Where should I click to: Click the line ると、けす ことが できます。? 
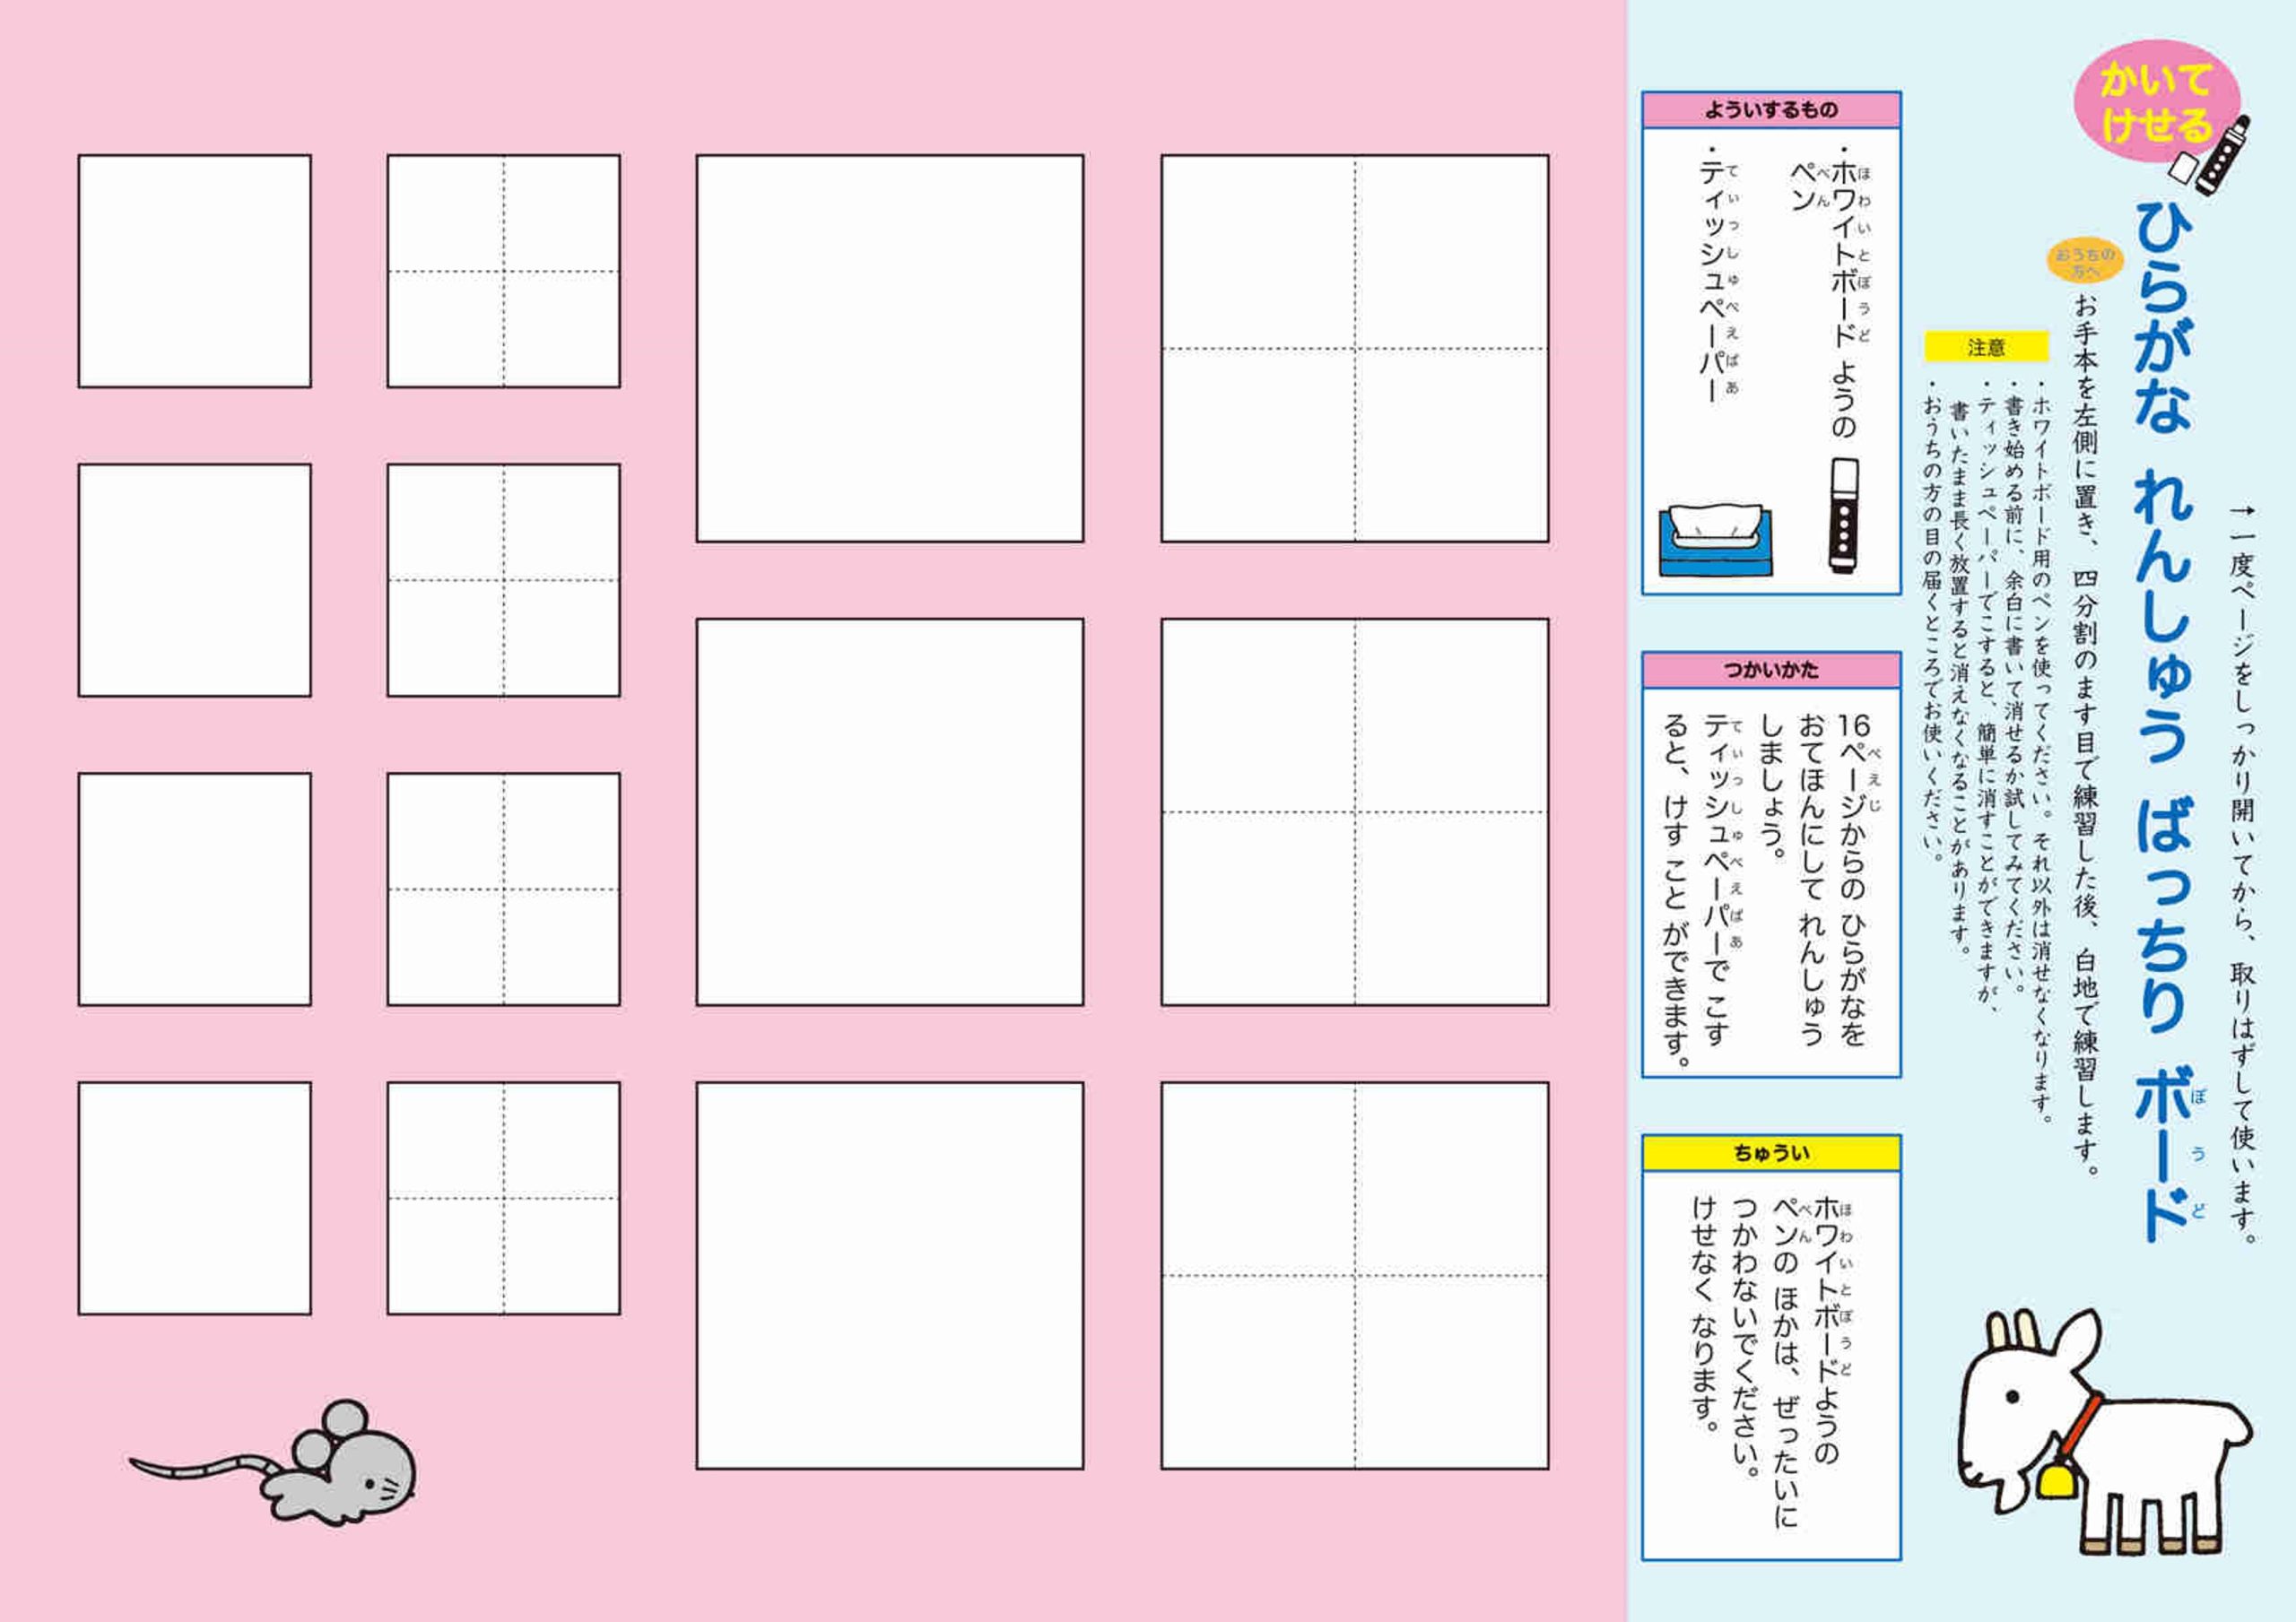(1677, 891)
